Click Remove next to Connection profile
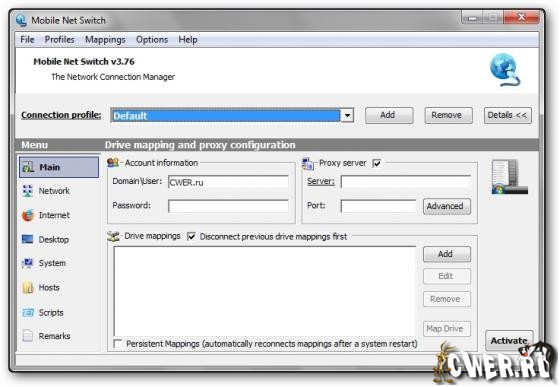The height and width of the screenshot is (387, 560). [x=448, y=115]
